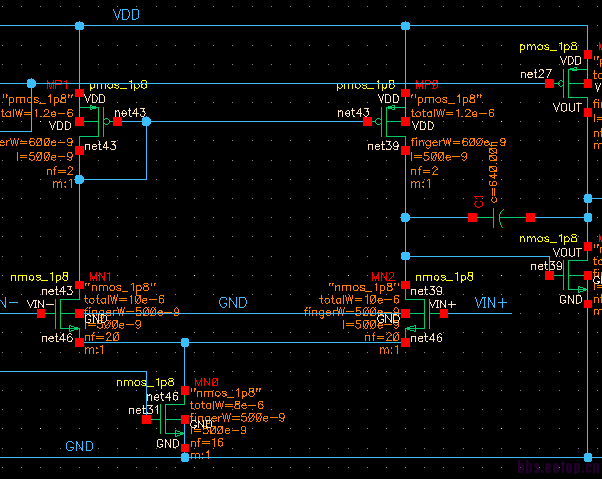The width and height of the screenshot is (602, 479).
Task: Select the C1 capacitor symbol
Action: pos(501,218)
